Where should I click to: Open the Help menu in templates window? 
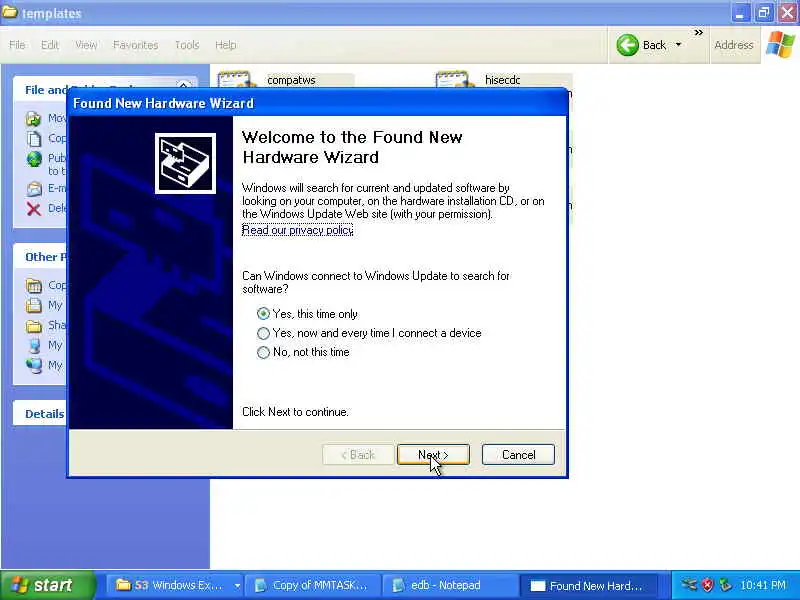click(x=225, y=45)
